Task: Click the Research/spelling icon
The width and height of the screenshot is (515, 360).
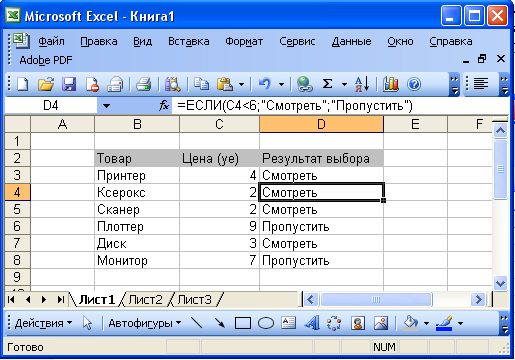Action: 173,84
